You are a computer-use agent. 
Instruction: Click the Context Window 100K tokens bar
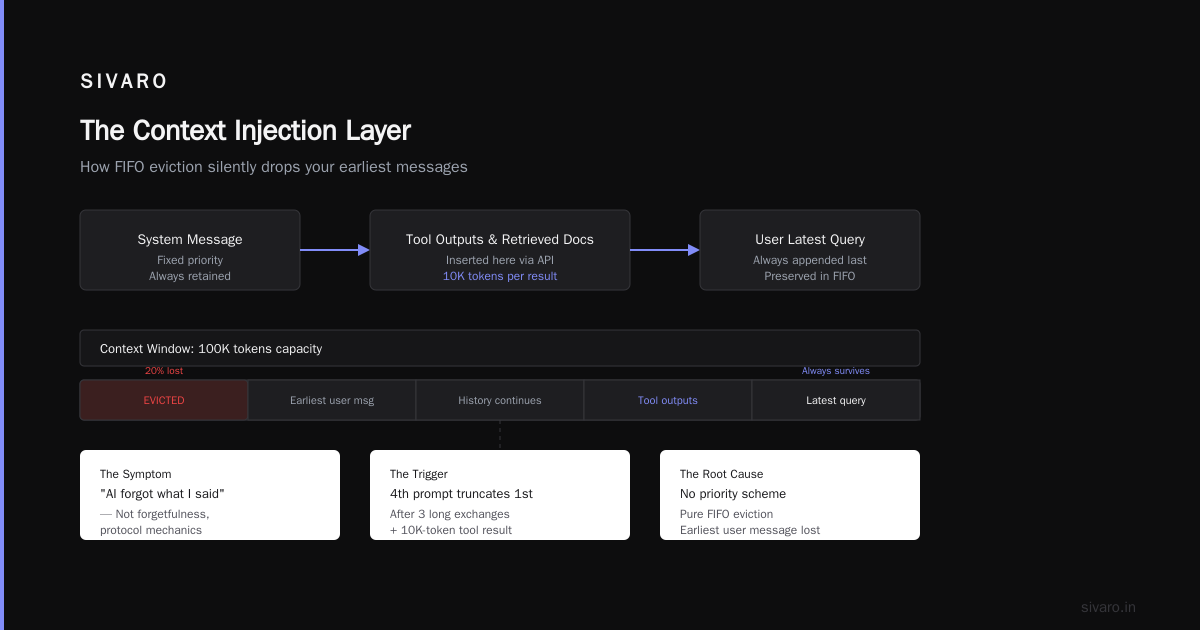pyautogui.click(x=500, y=348)
